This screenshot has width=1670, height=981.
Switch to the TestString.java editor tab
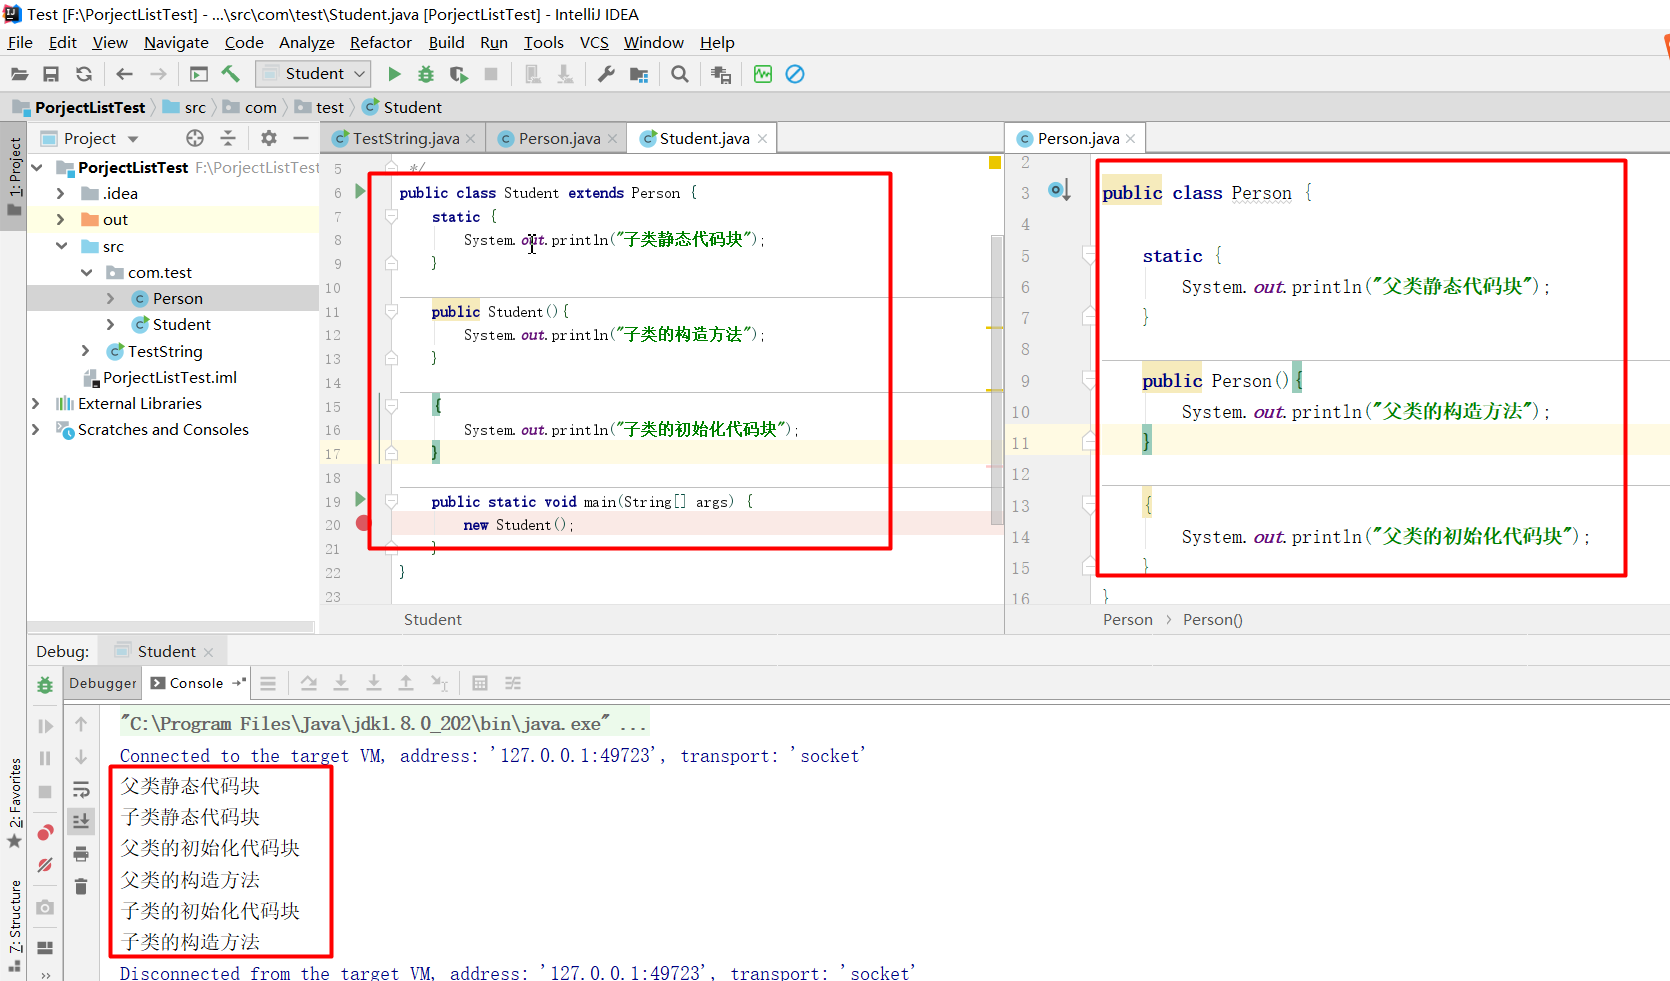[x=404, y=139]
